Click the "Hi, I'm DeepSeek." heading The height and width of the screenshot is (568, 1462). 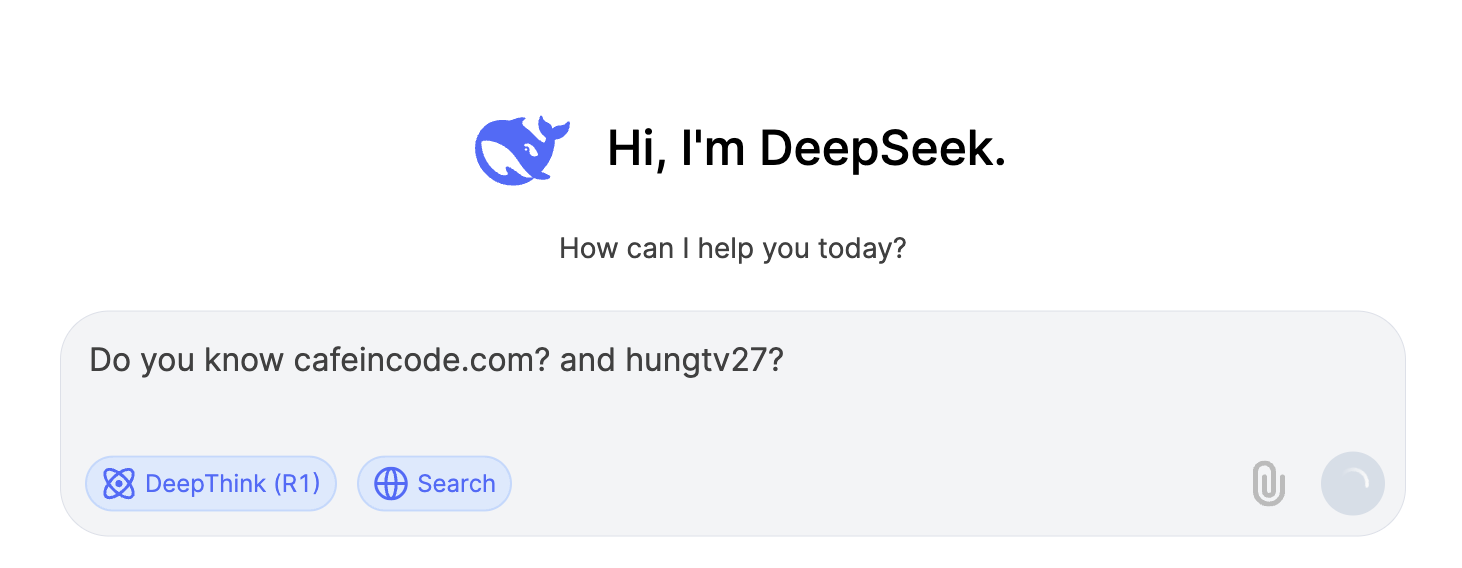tap(806, 150)
